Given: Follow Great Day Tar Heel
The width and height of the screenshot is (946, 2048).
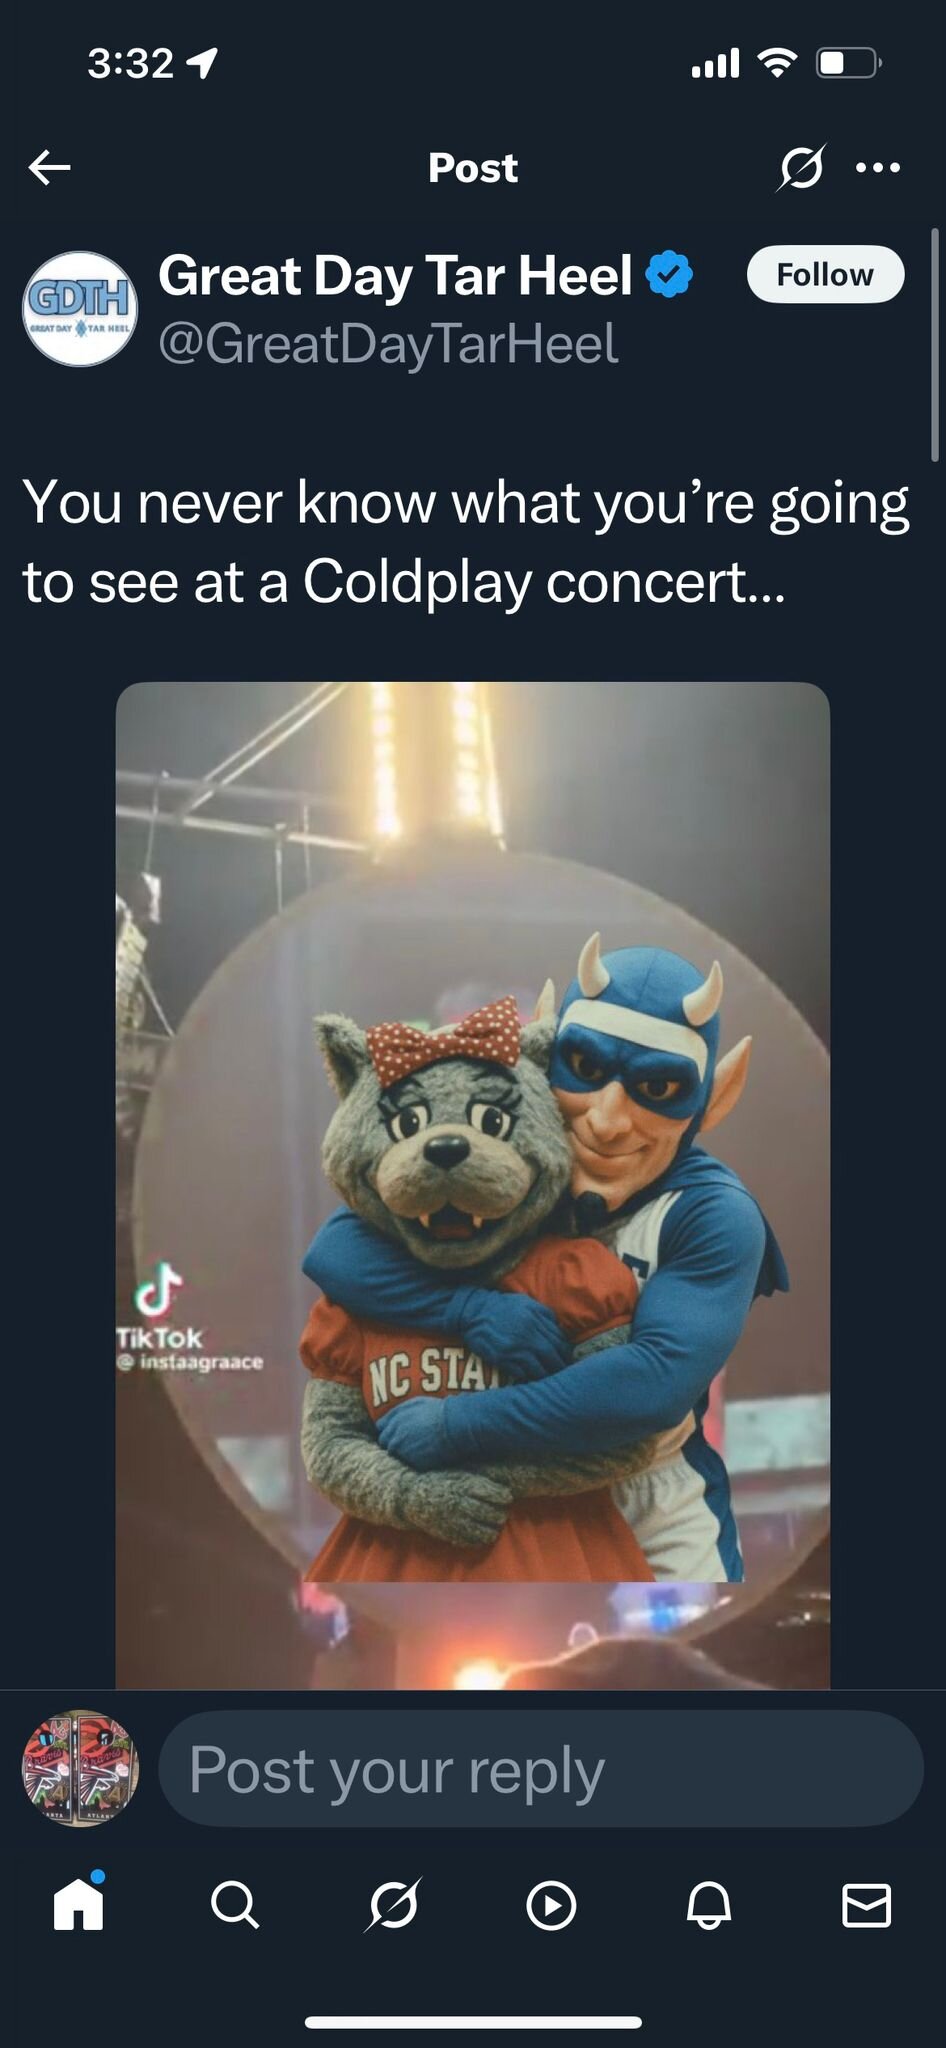Looking at the screenshot, I should [825, 274].
